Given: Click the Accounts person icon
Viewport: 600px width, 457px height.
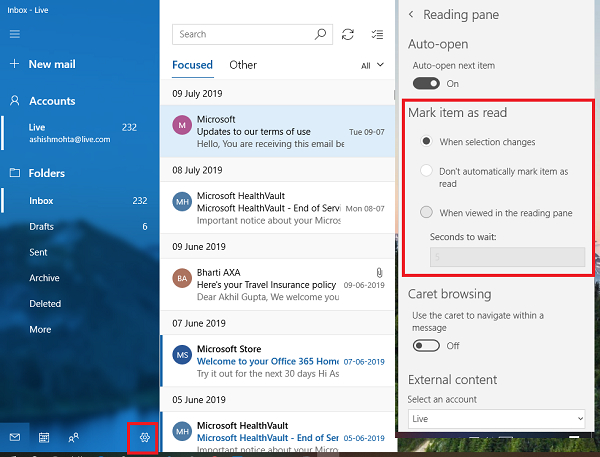Looking at the screenshot, I should pyautogui.click(x=15, y=101).
